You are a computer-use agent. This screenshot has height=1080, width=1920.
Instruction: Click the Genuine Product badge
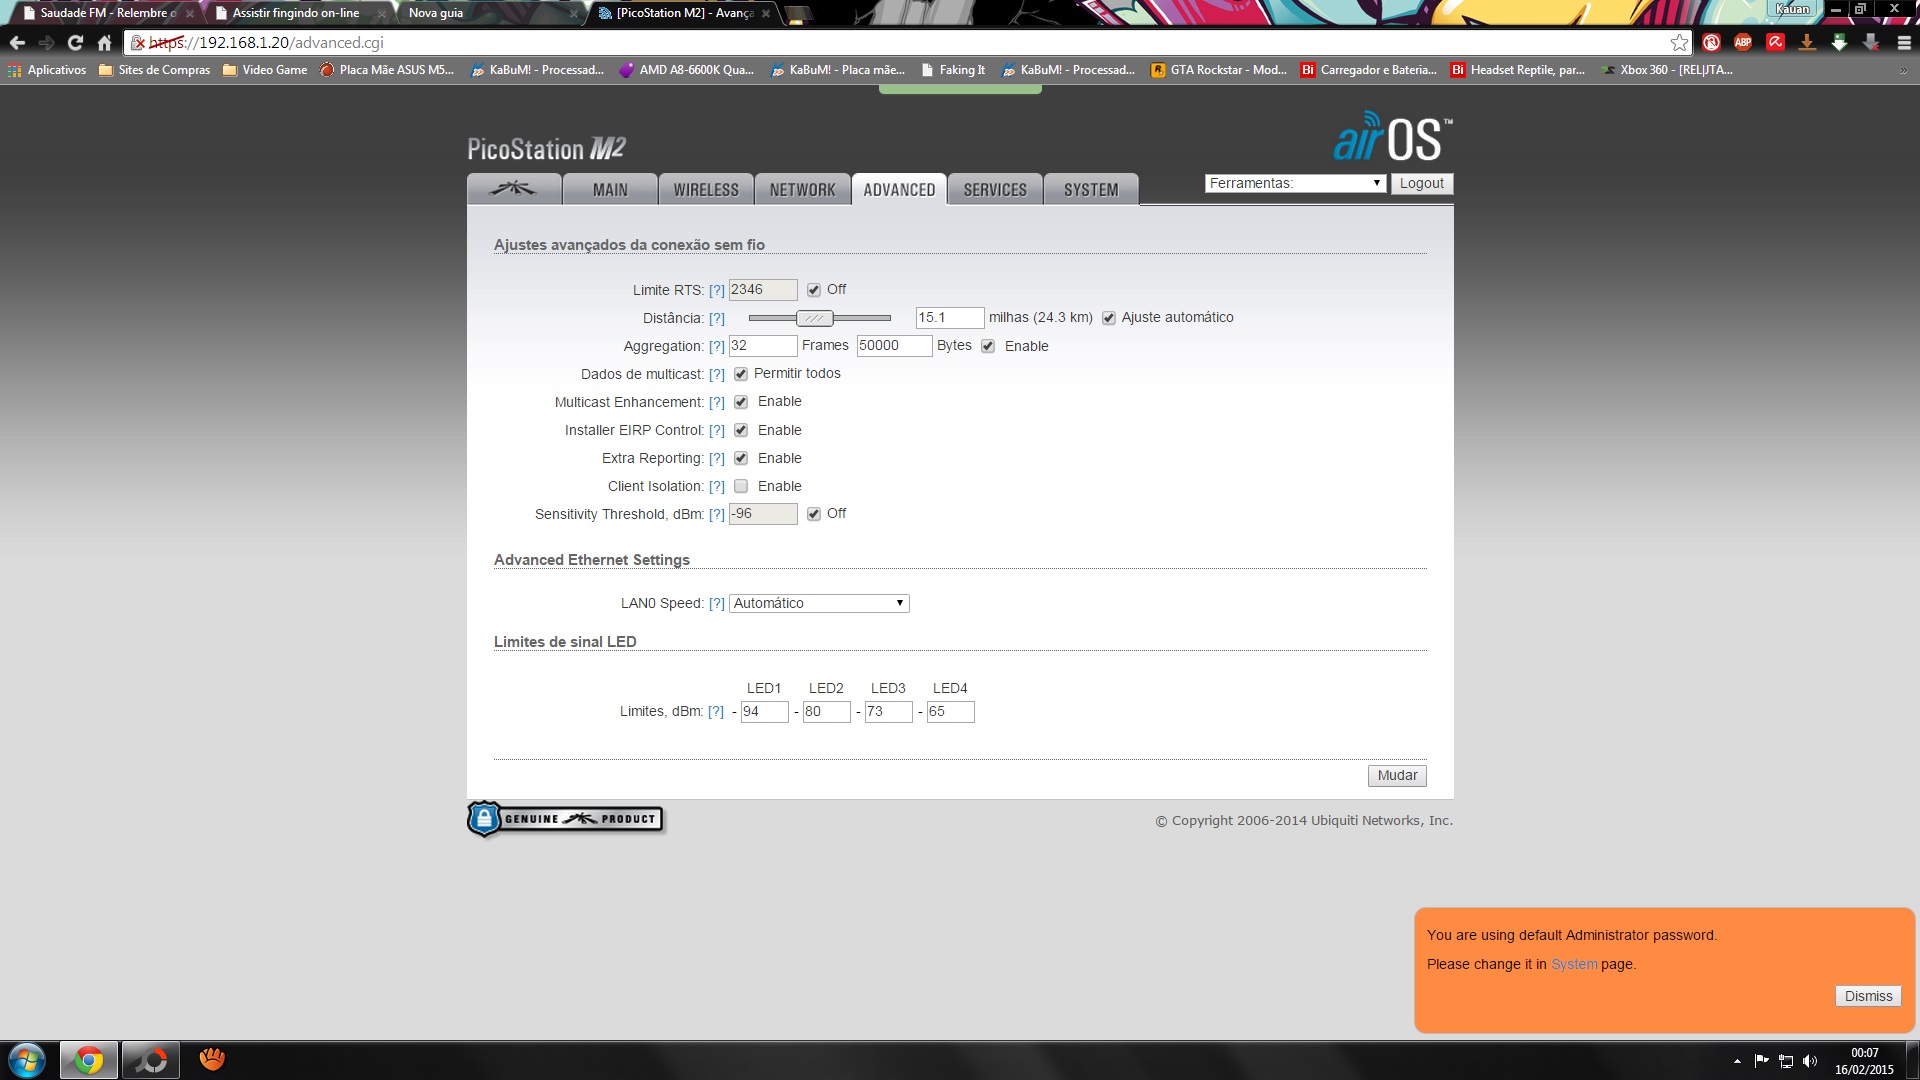click(x=565, y=819)
